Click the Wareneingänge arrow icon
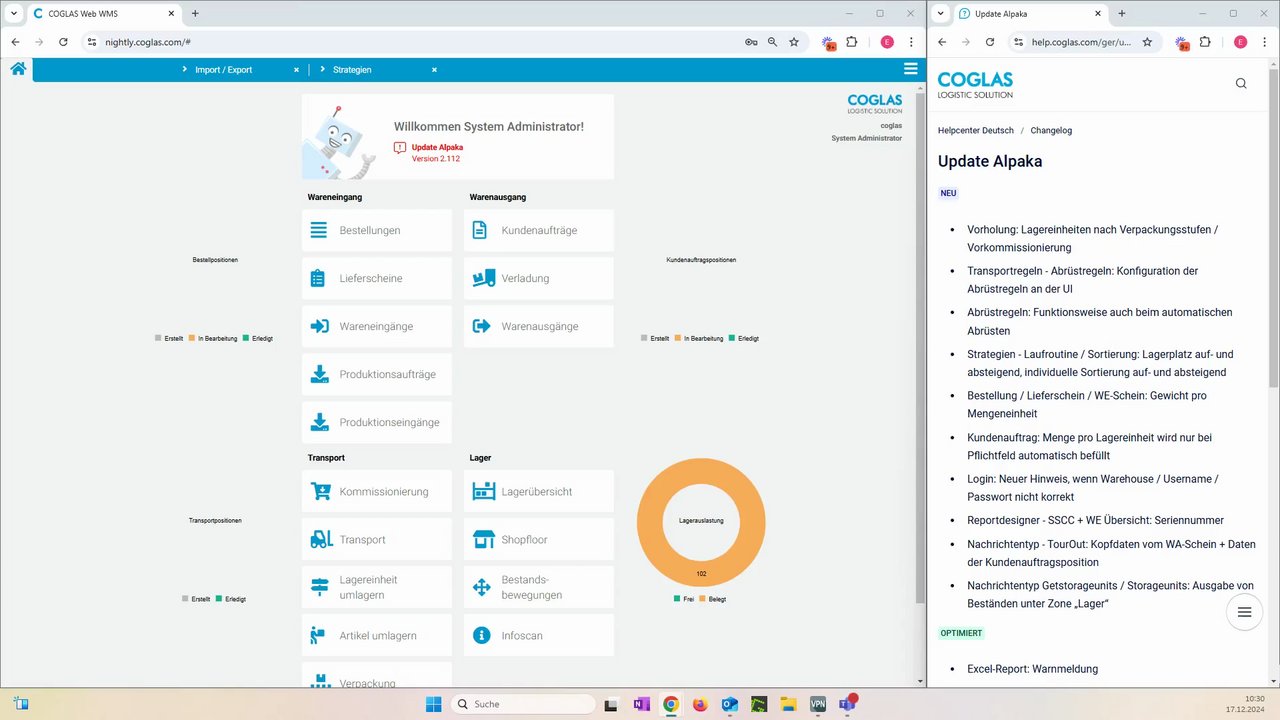Image resolution: width=1280 pixels, height=720 pixels. (319, 326)
